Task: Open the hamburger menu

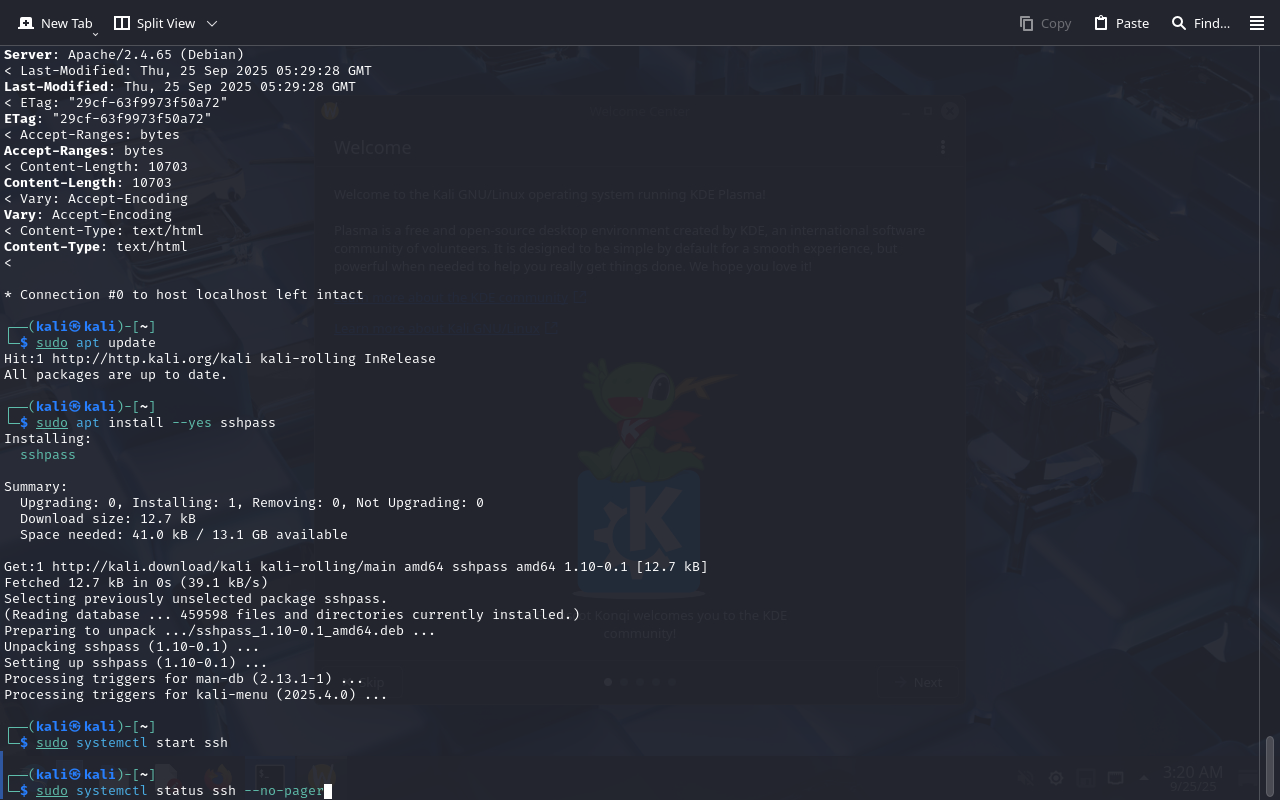Action: (1257, 23)
